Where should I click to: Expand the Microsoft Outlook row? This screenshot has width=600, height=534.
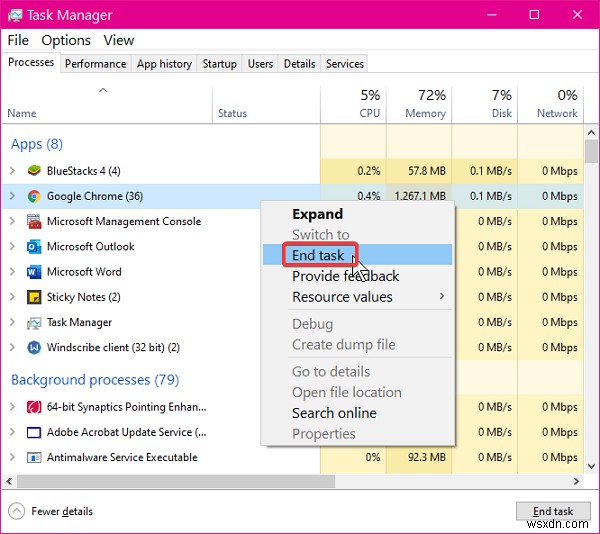pos(12,246)
